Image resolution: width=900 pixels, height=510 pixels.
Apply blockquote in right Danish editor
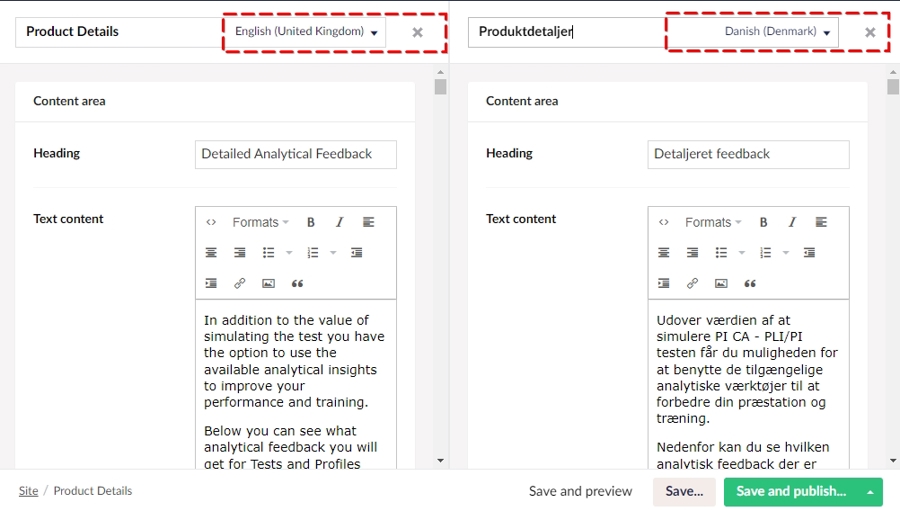click(x=750, y=283)
